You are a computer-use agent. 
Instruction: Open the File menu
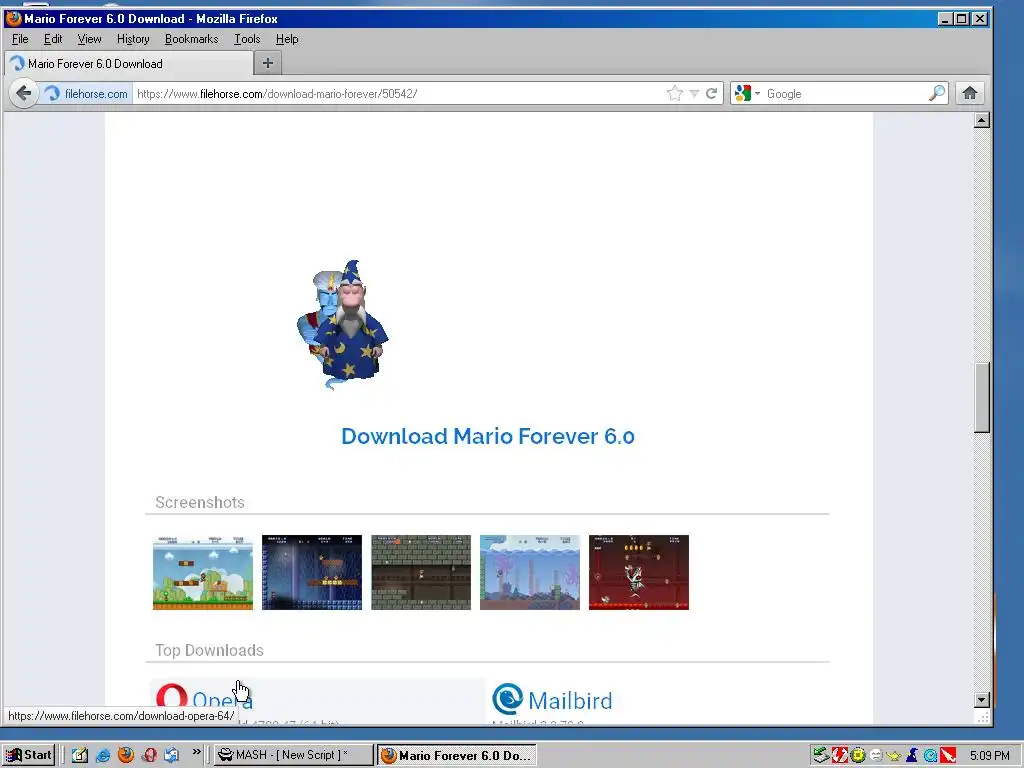pos(20,39)
